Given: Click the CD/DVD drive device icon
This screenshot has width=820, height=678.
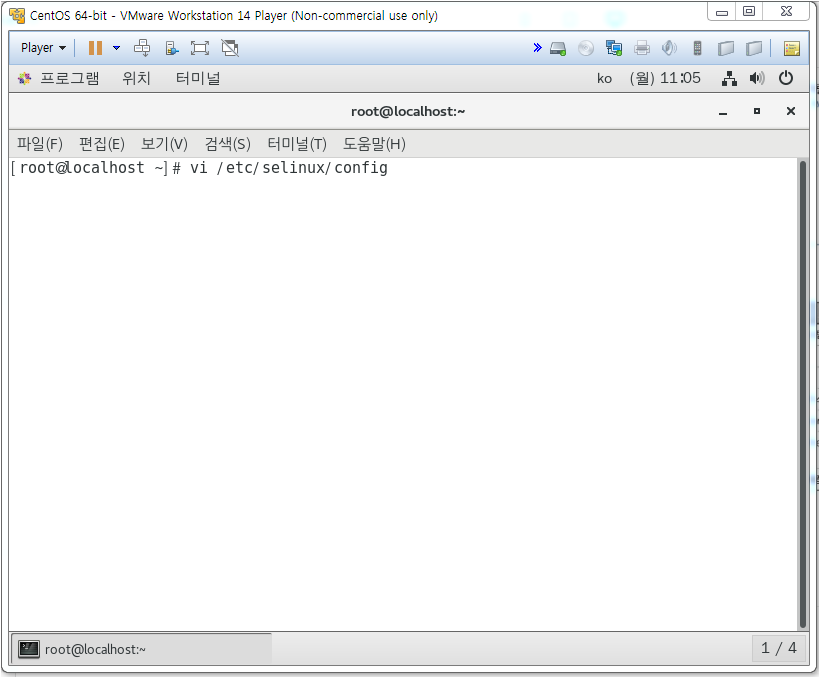Looking at the screenshot, I should coord(586,49).
